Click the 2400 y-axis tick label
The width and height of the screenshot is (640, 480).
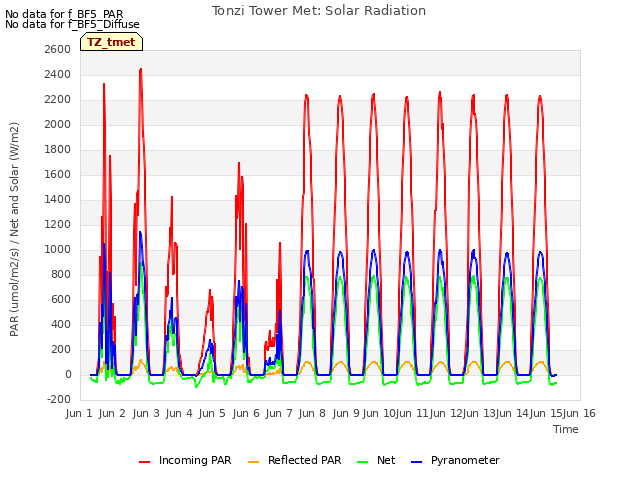(58, 74)
